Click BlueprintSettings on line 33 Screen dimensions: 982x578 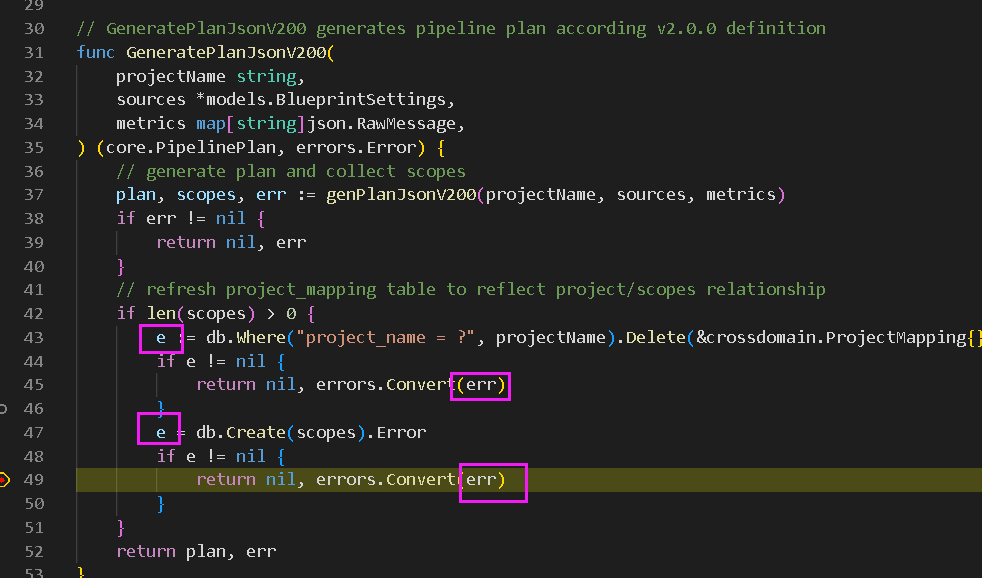(361, 100)
